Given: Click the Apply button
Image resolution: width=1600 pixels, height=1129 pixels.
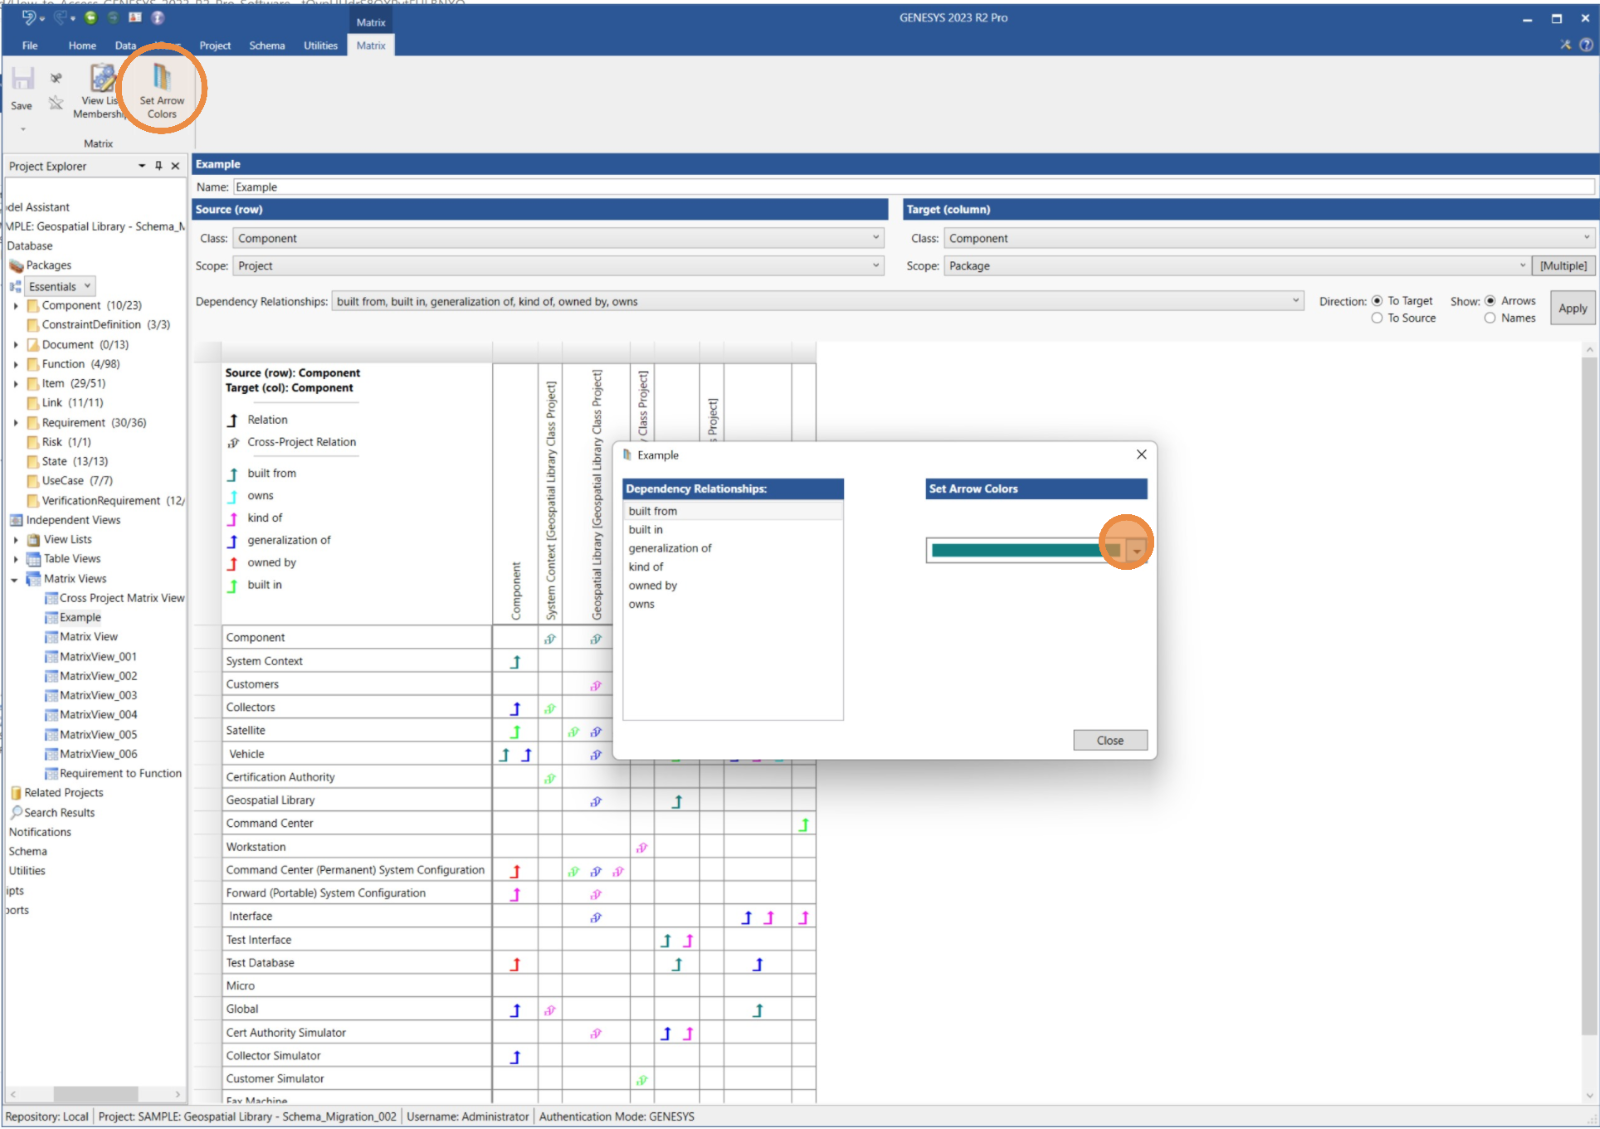Looking at the screenshot, I should tap(1572, 308).
